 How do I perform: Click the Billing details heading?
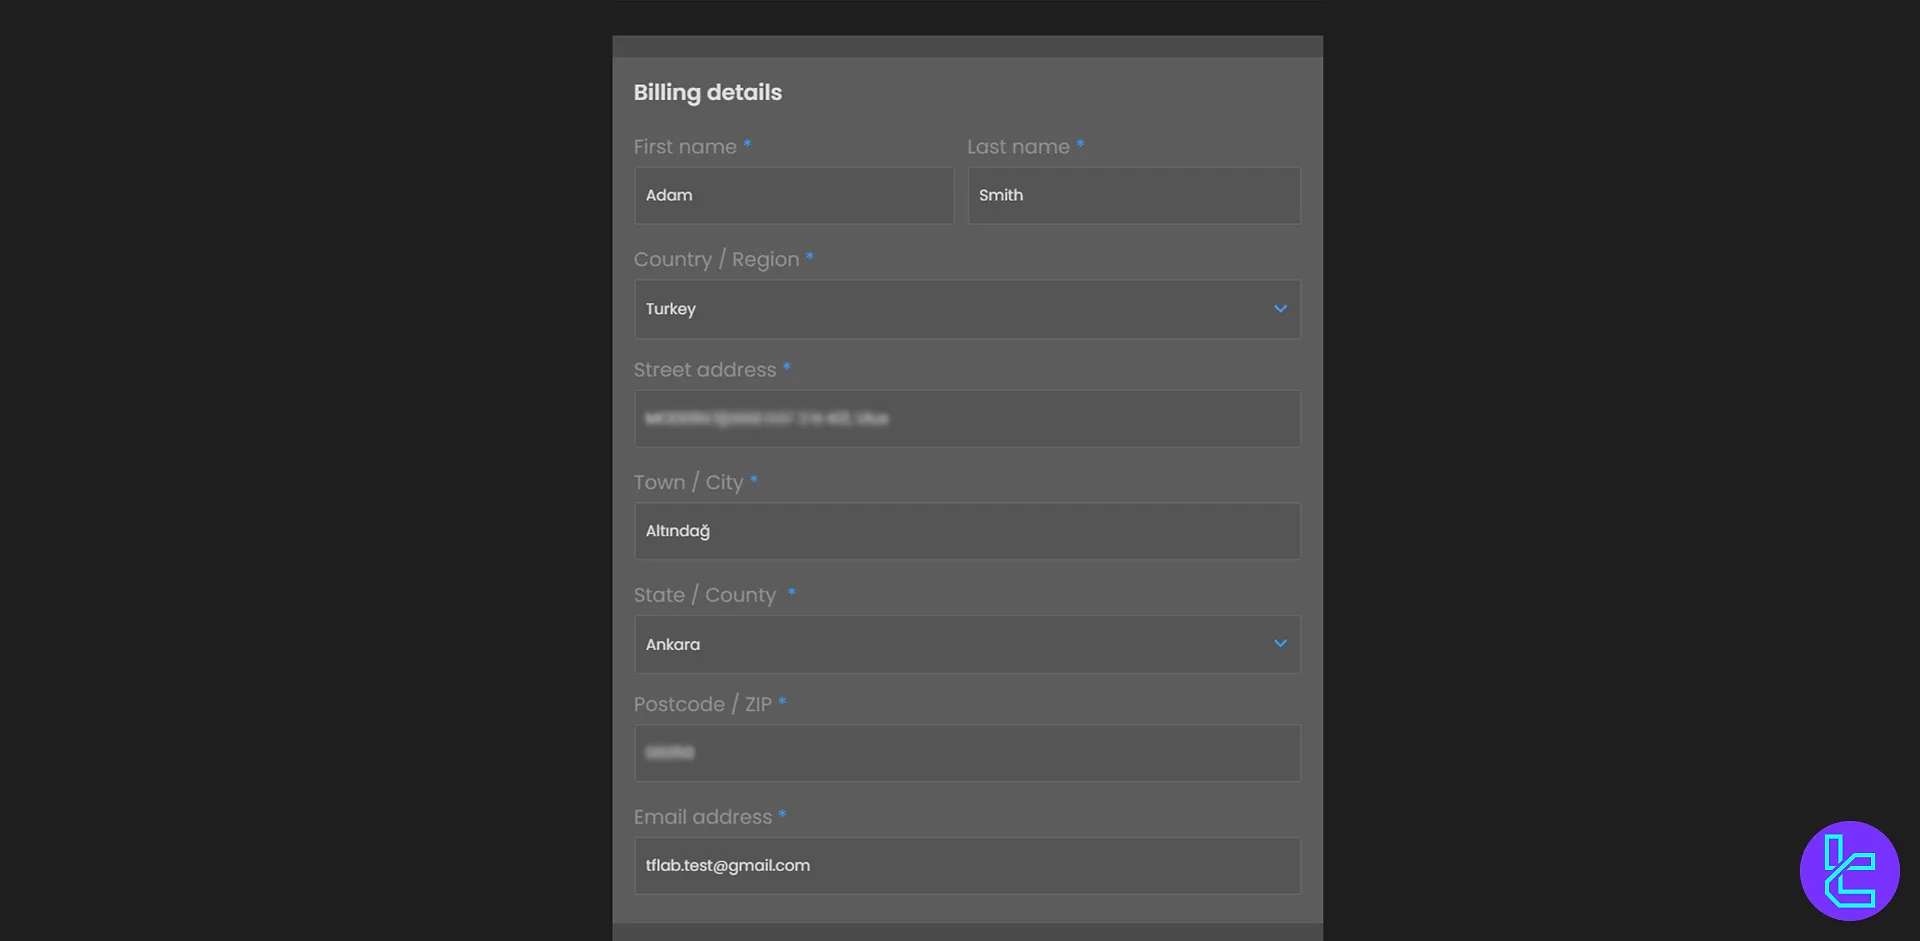click(708, 93)
